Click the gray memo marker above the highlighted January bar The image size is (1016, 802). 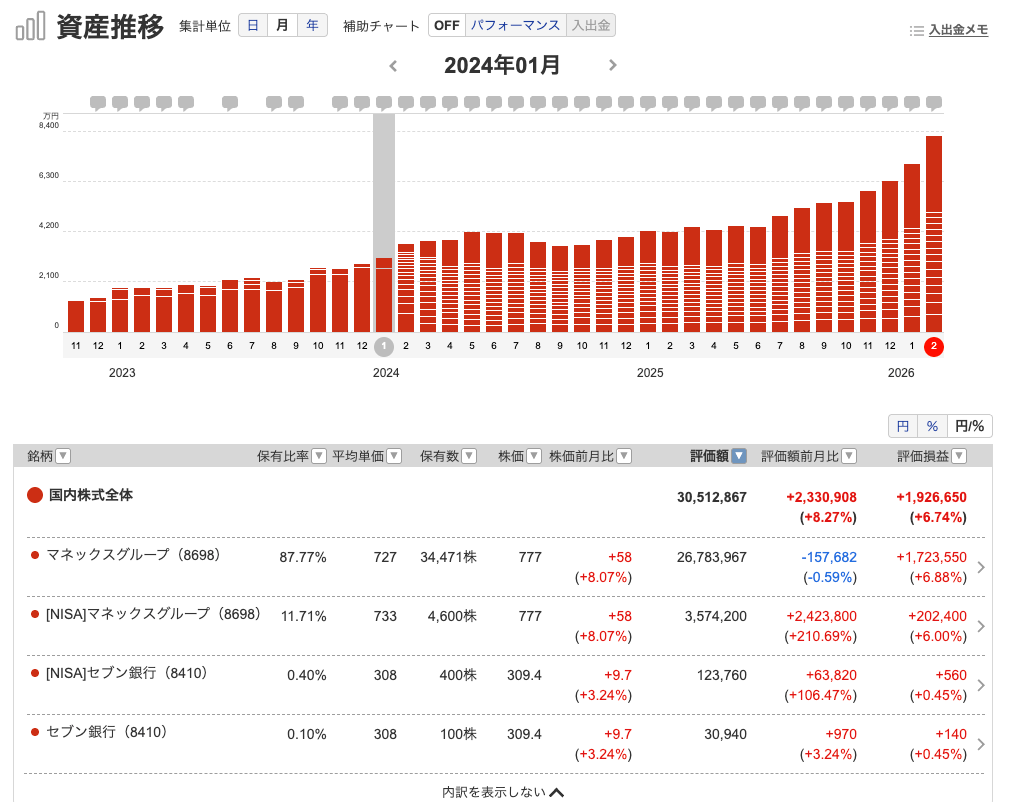point(383,101)
